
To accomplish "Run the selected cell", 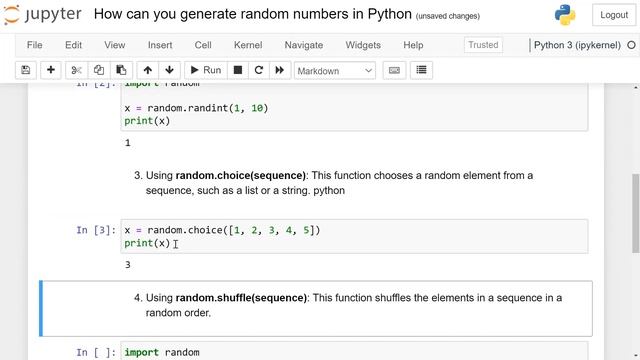I will tap(206, 70).
